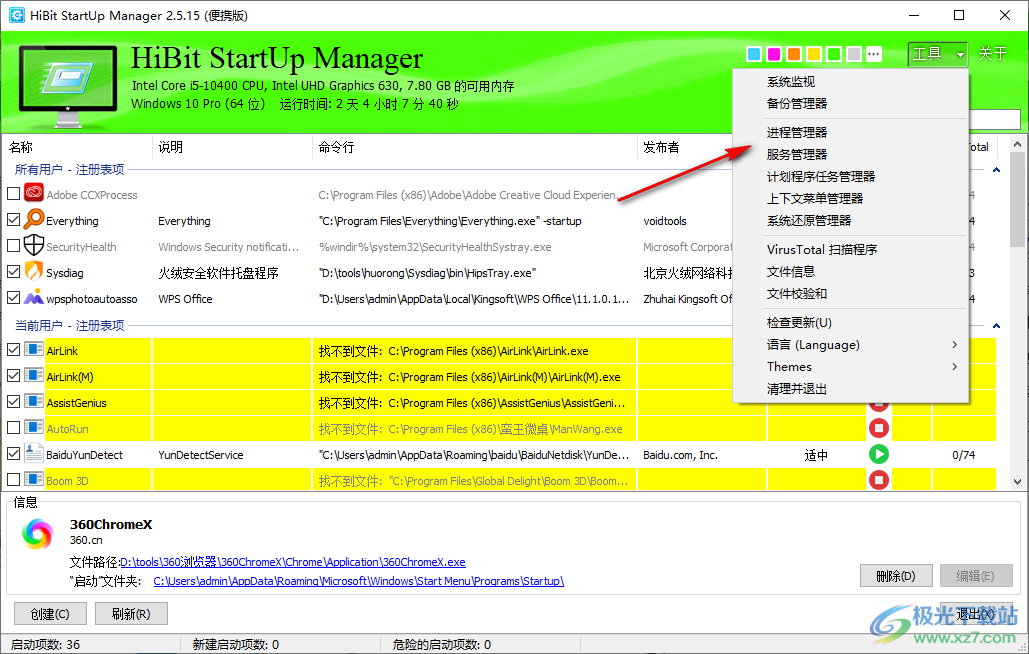Screen dimensions: 1029x654
Task: Click the 创建(C) button
Action: click(50, 614)
